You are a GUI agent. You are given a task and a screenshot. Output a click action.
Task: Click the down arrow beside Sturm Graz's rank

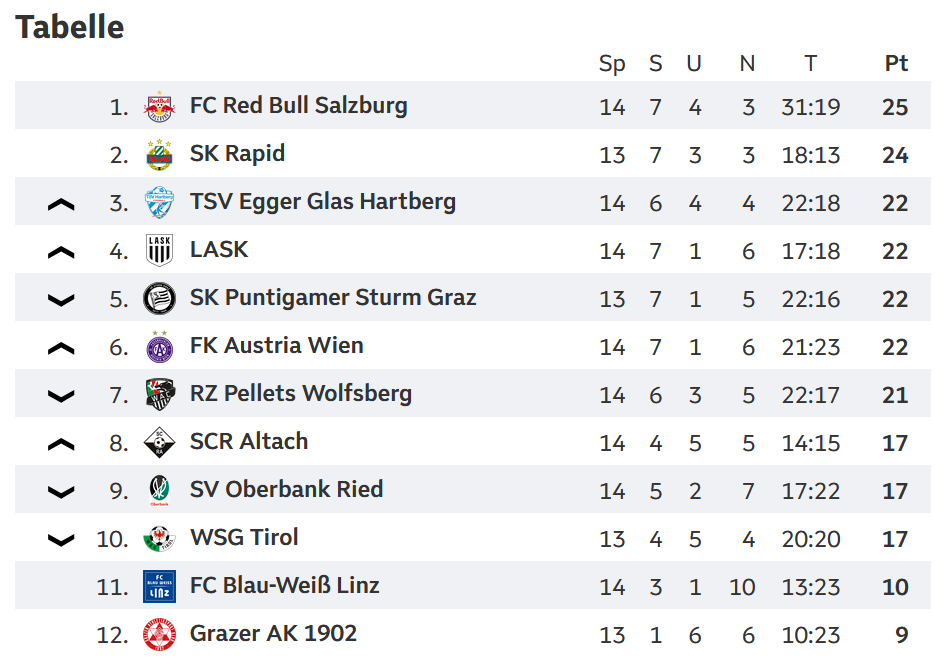coord(61,300)
